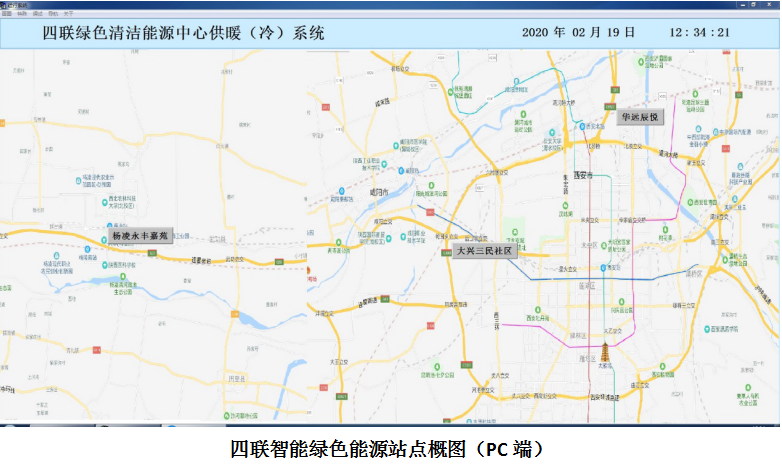
Task: Open the 调试 menu
Action: pos(37,14)
